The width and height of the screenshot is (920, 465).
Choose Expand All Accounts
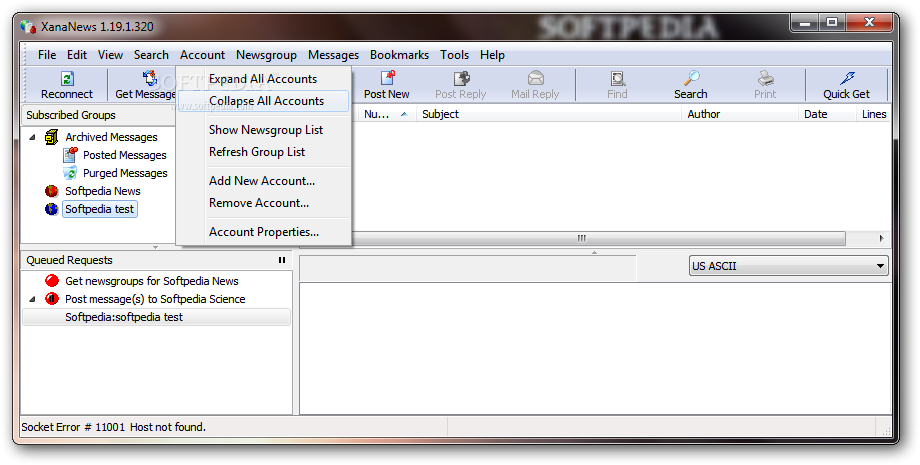click(263, 79)
